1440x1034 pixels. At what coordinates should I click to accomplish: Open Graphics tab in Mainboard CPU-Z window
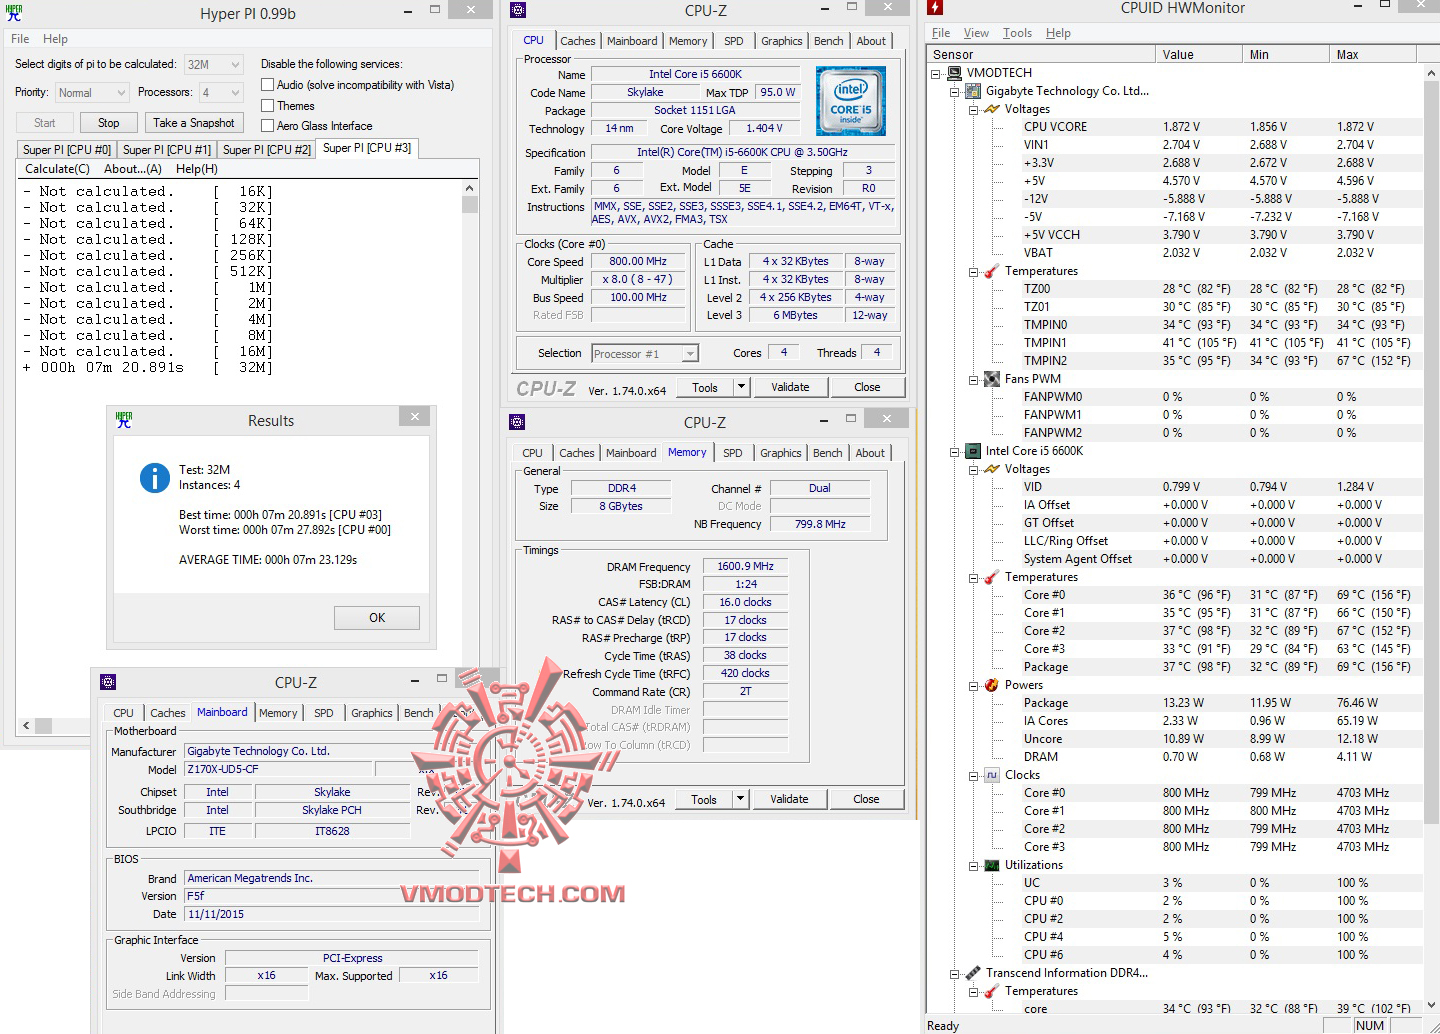371,713
